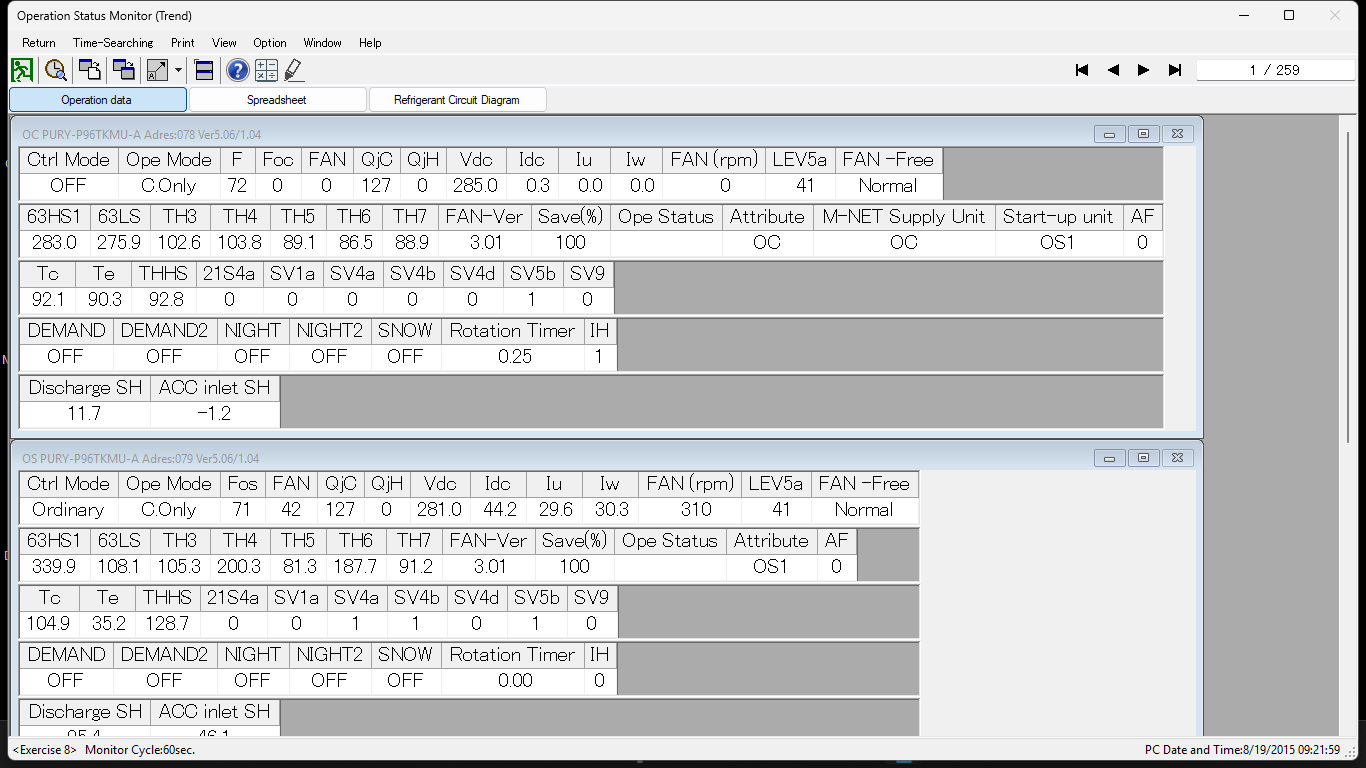This screenshot has width=1366, height=768.
Task: Click the Exercise 8 status bar label
Action: pos(45,750)
